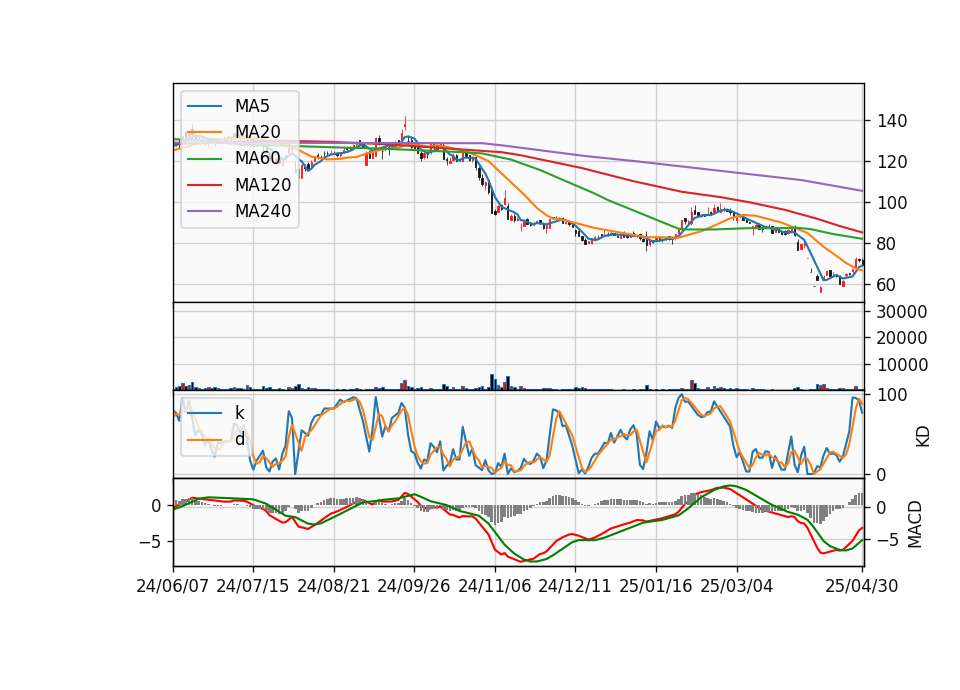960x690 pixels.
Task: Click the 25/04/30 date label
Action: click(862, 586)
